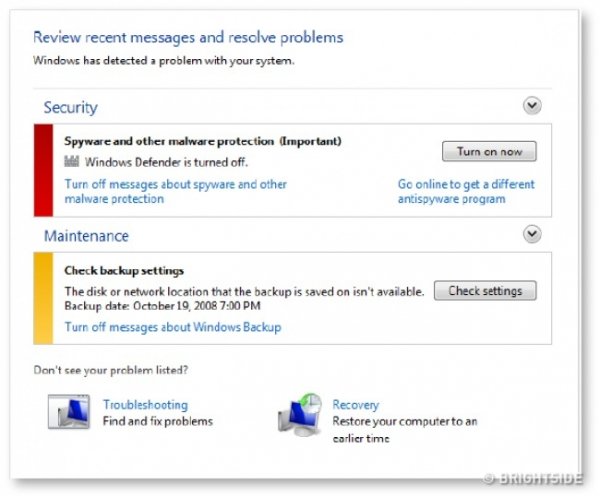Click the Windows Defender castle icon
This screenshot has width=600, height=496.
pyautogui.click(x=71, y=162)
